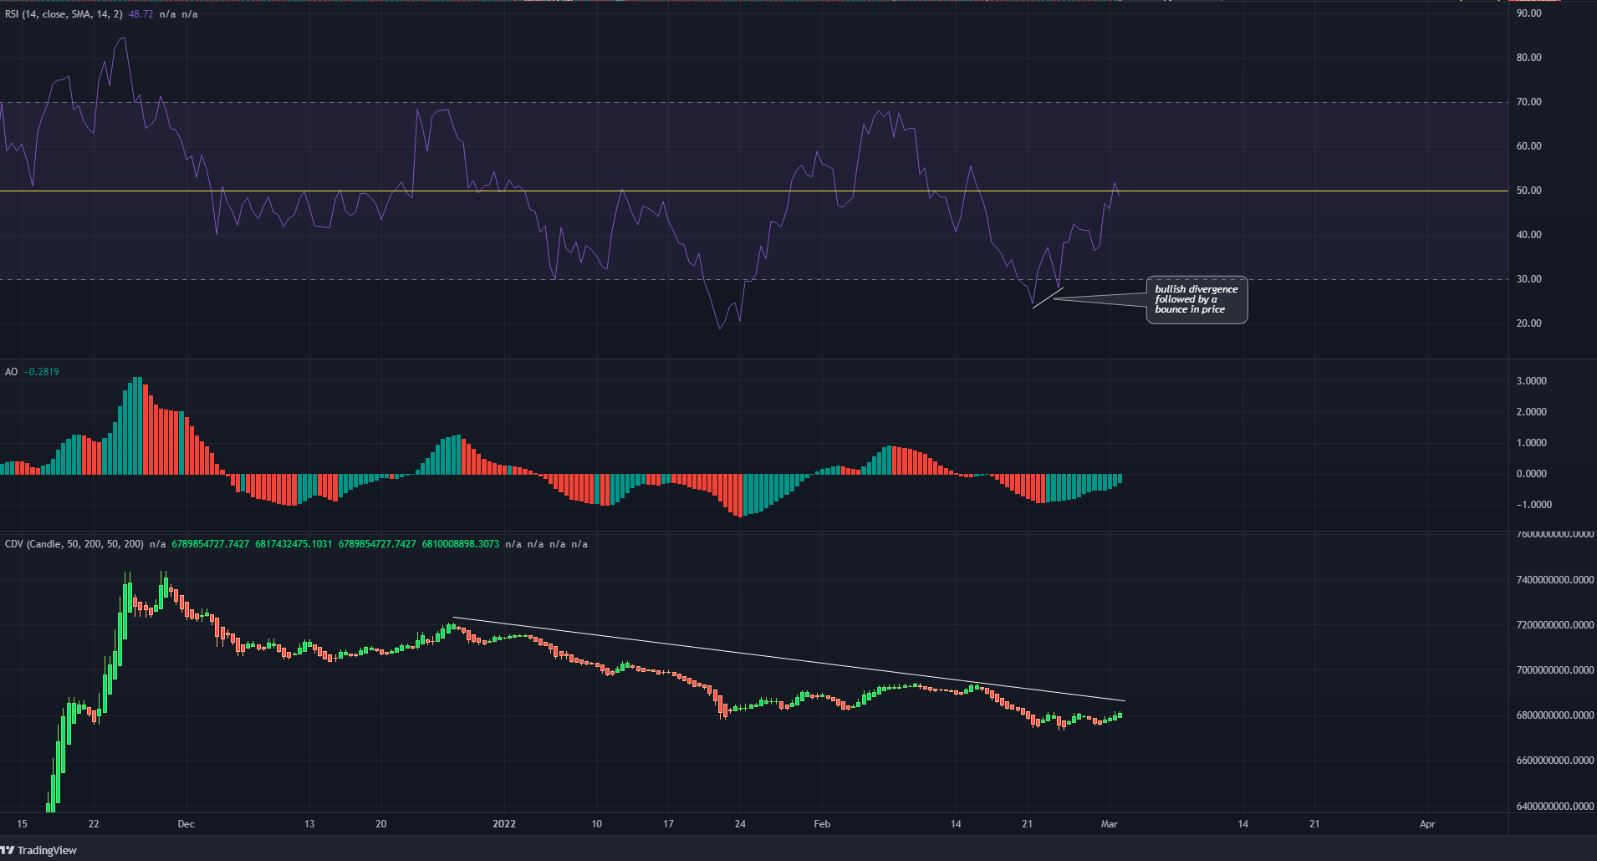Select the CDV indicator legend title
The height and width of the screenshot is (861, 1597).
73,544
